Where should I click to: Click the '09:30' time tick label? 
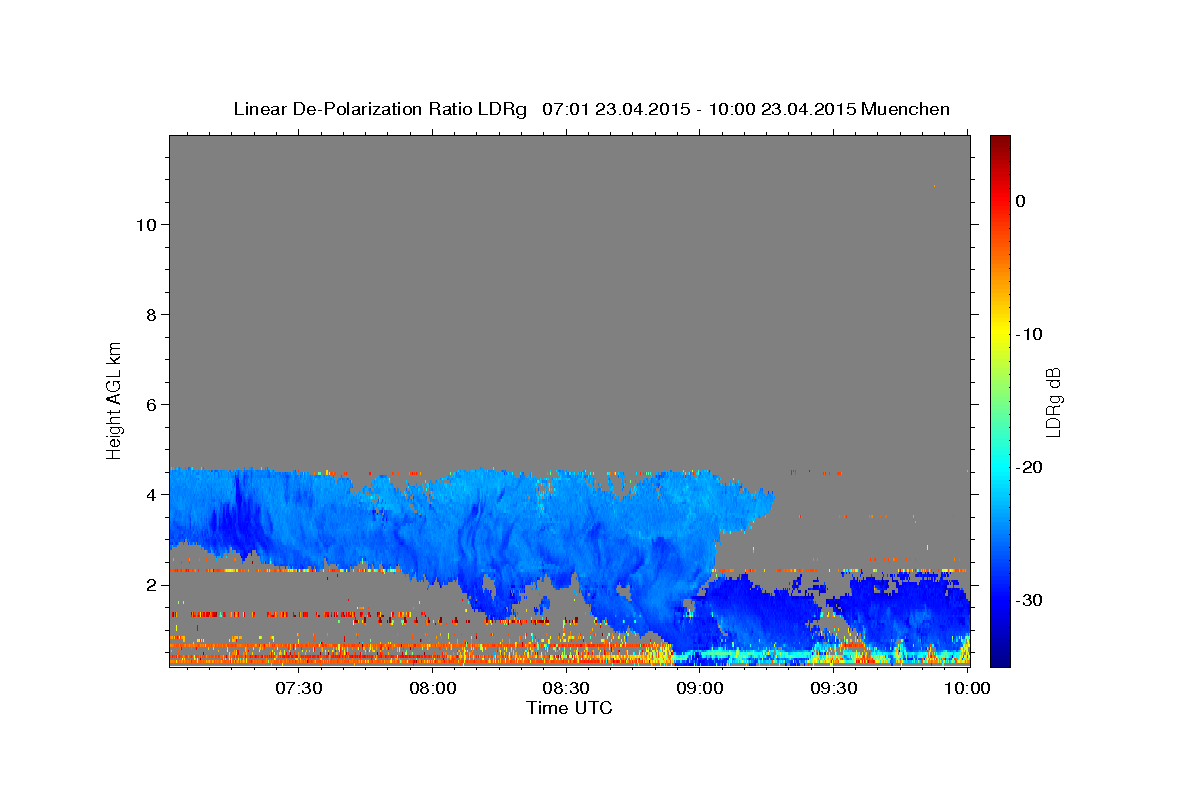tap(834, 688)
